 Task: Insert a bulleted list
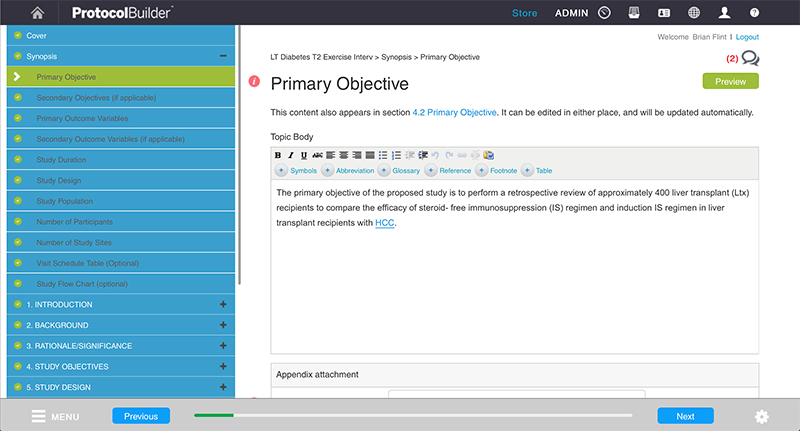(x=383, y=155)
